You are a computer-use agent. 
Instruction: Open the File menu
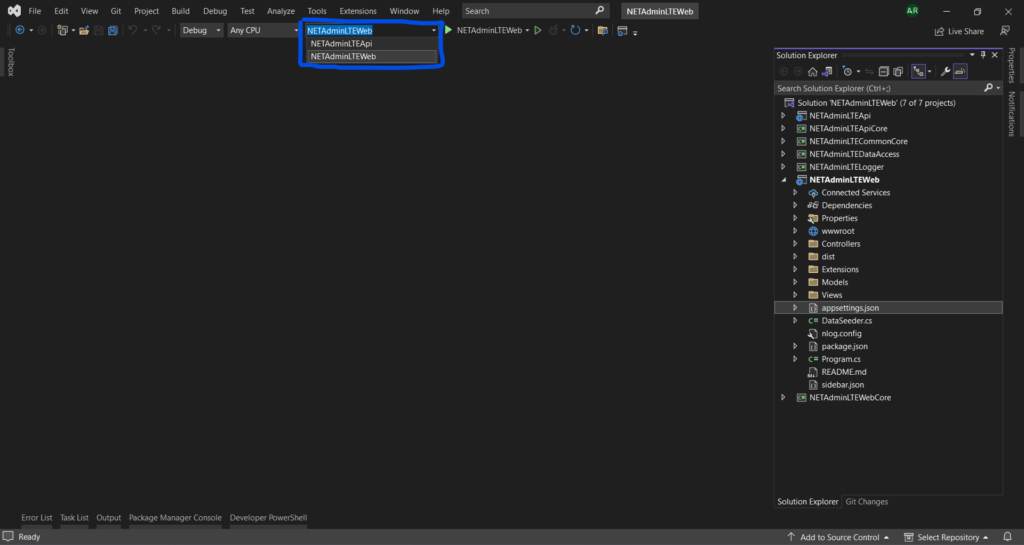coord(35,11)
